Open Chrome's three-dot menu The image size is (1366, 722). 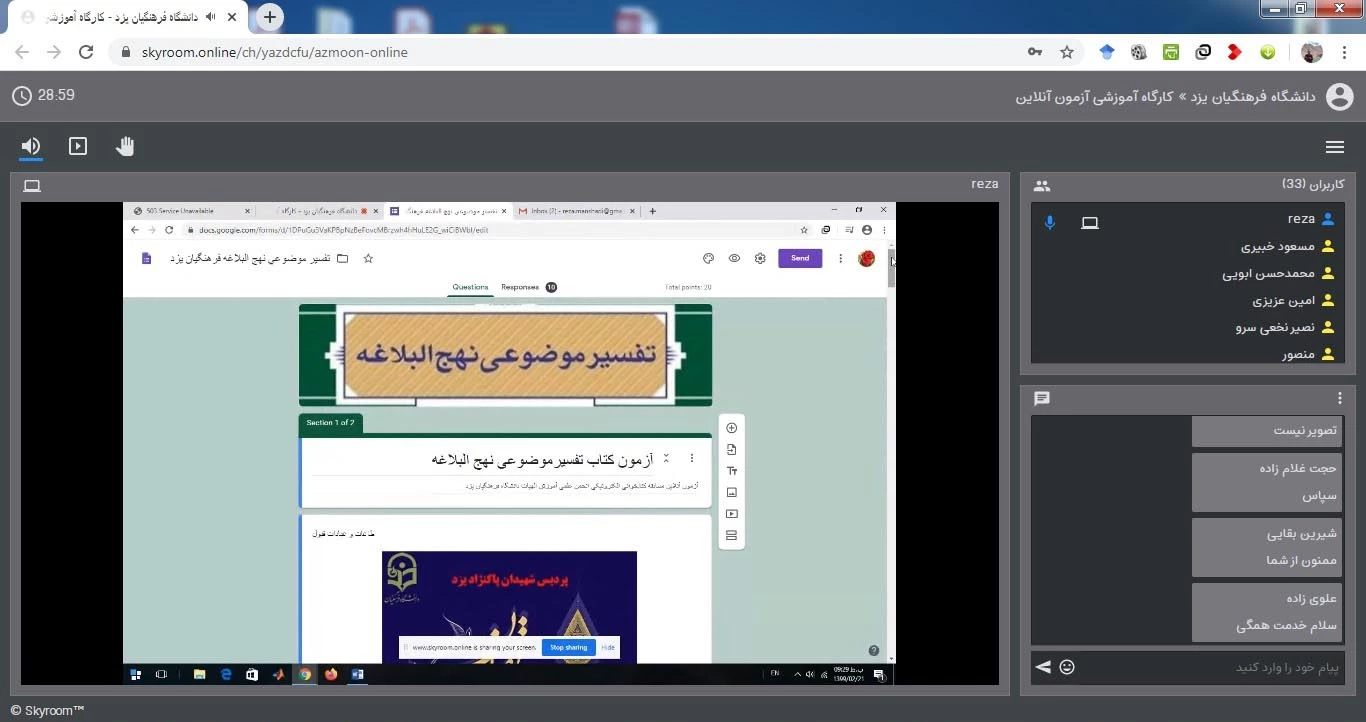click(x=1345, y=52)
